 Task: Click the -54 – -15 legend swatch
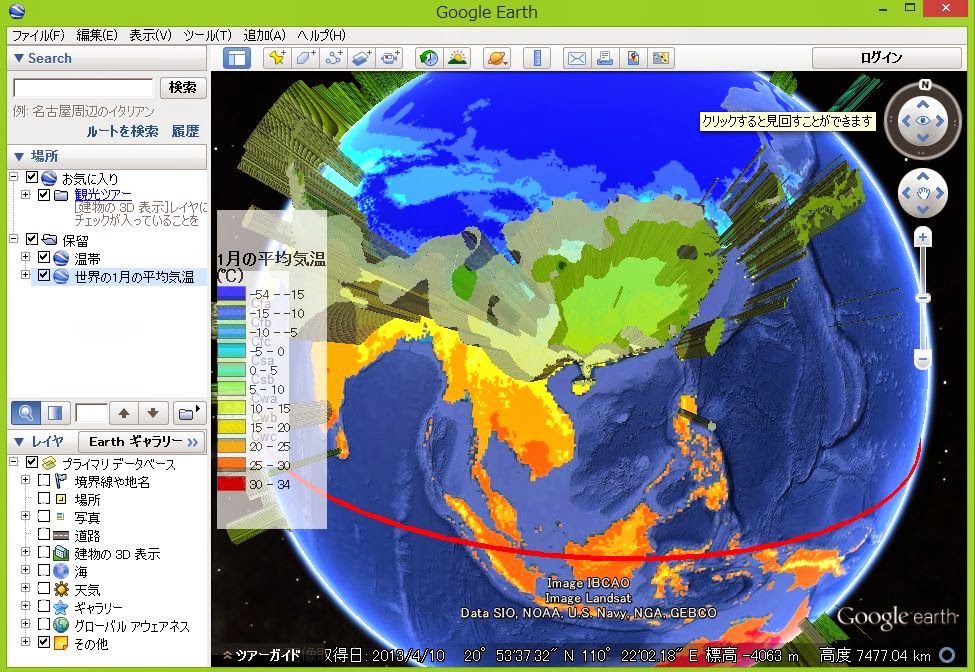pos(231,293)
